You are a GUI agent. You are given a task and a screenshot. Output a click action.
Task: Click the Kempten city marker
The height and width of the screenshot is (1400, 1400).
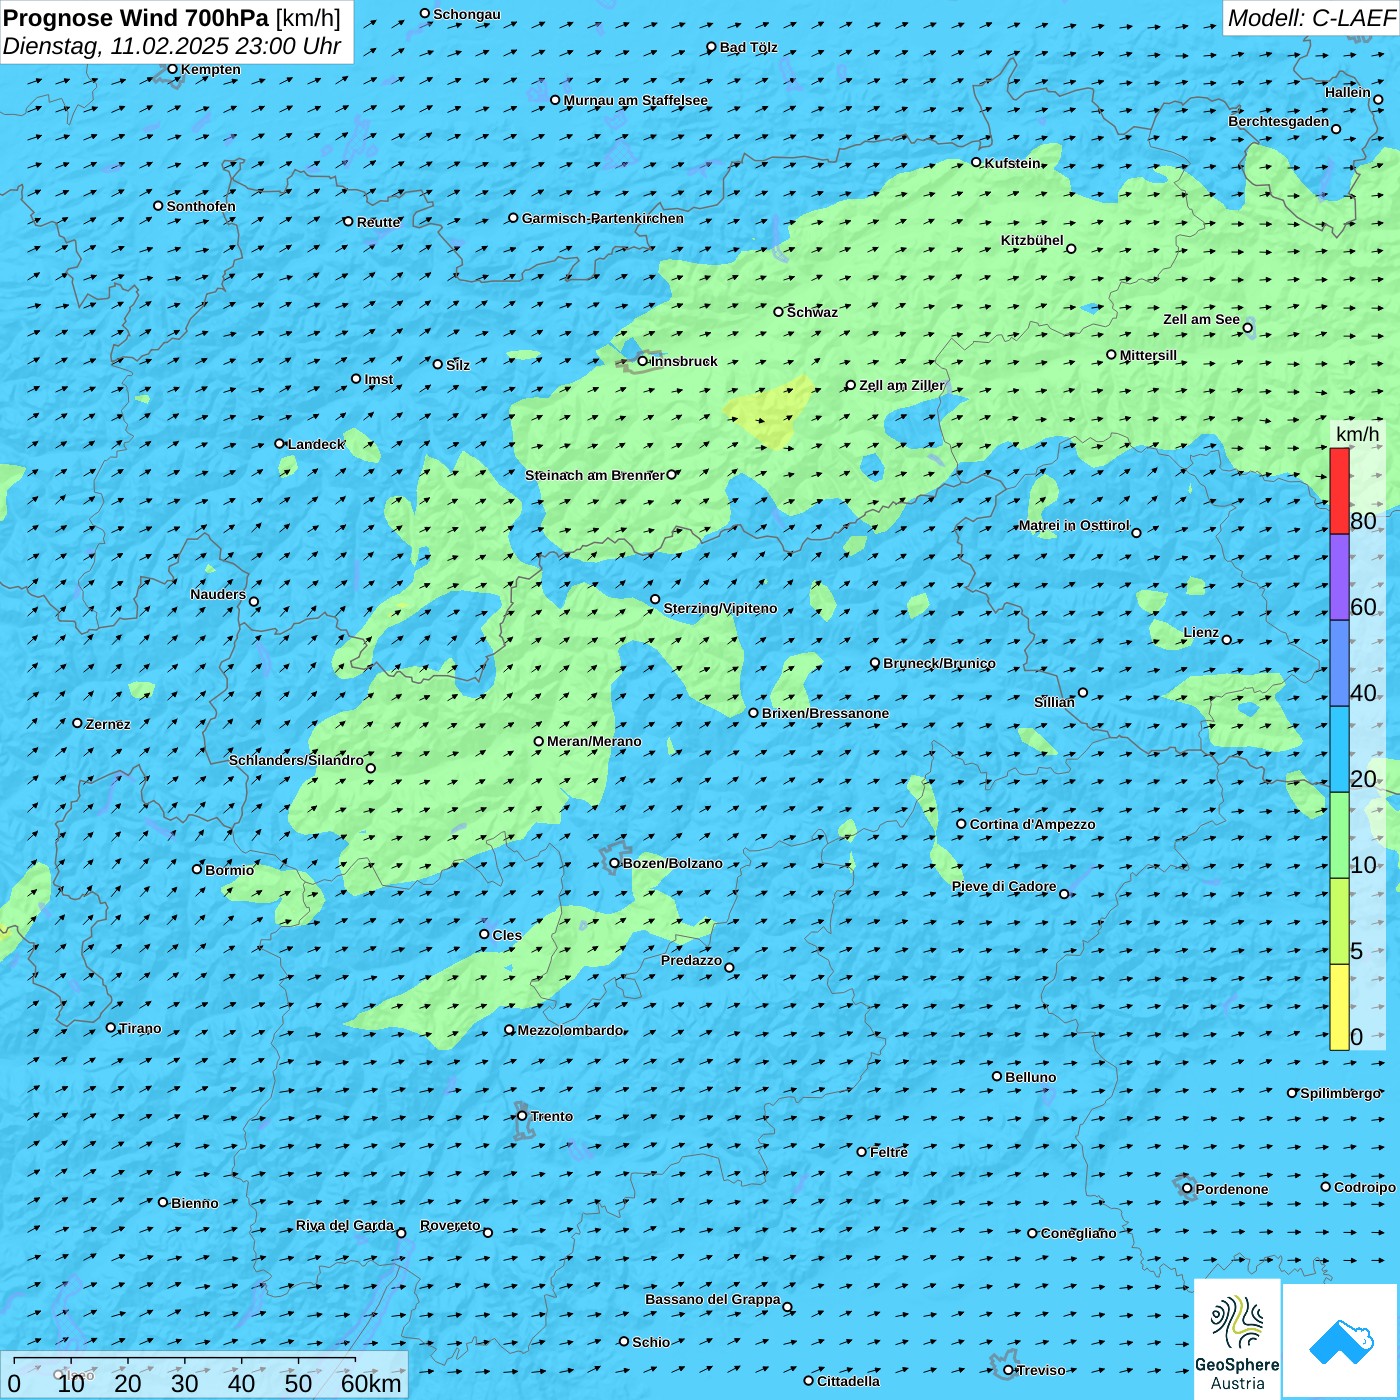[x=173, y=69]
